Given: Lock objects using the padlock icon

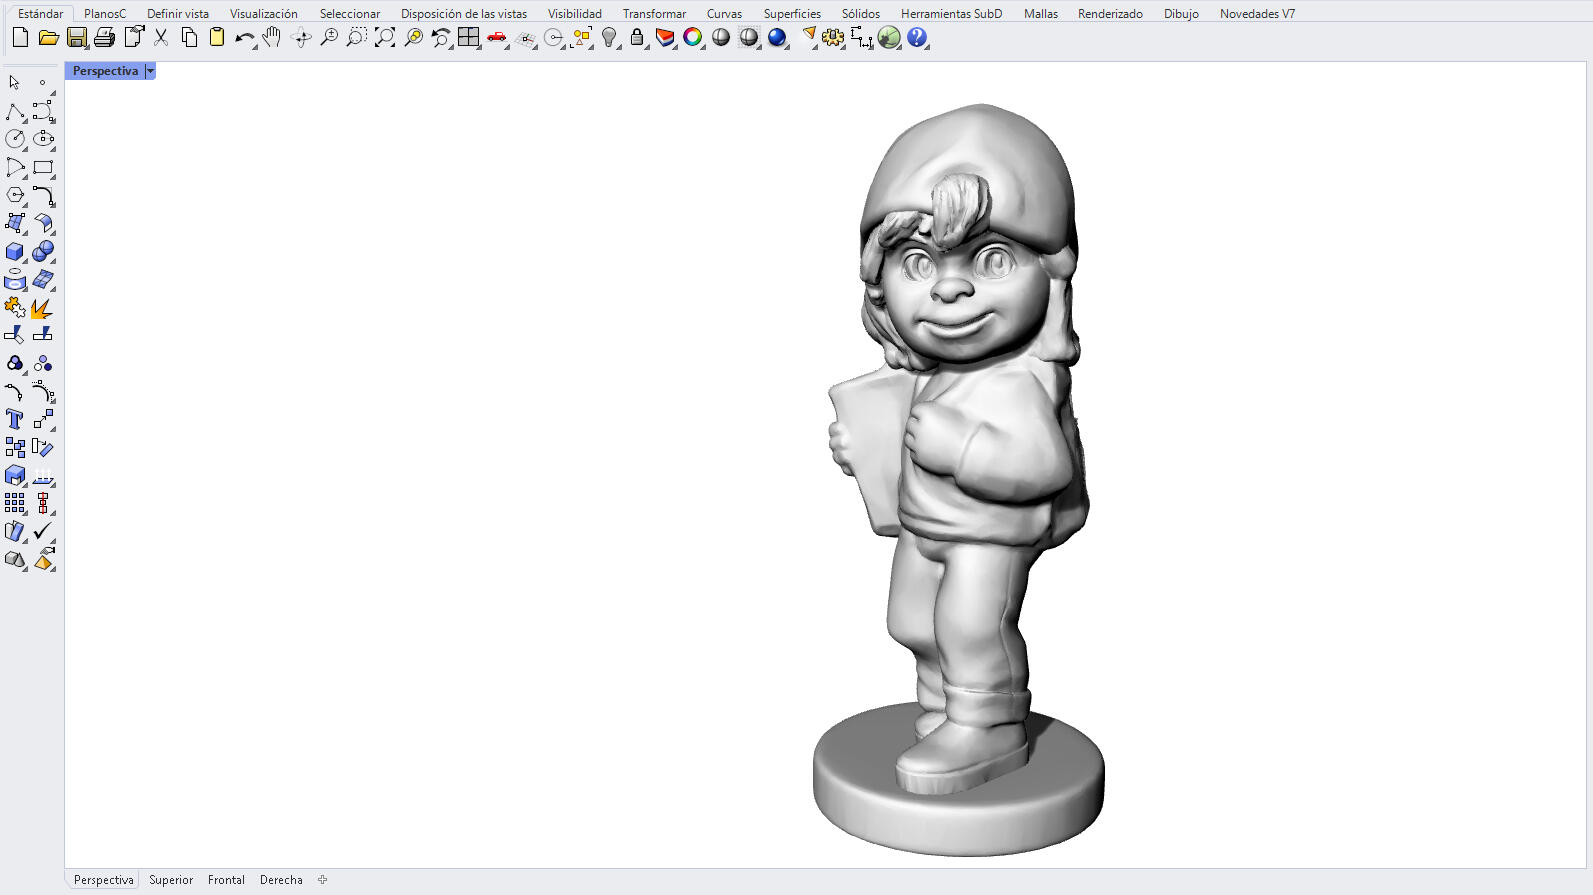Looking at the screenshot, I should pos(637,38).
